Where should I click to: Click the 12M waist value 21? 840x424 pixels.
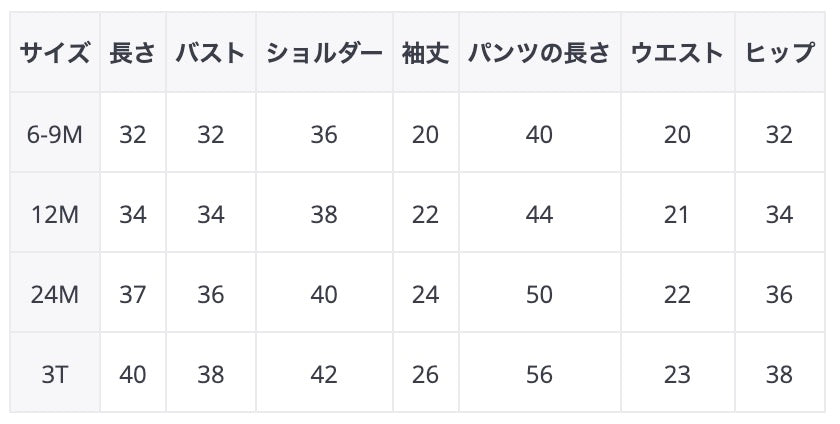677,214
